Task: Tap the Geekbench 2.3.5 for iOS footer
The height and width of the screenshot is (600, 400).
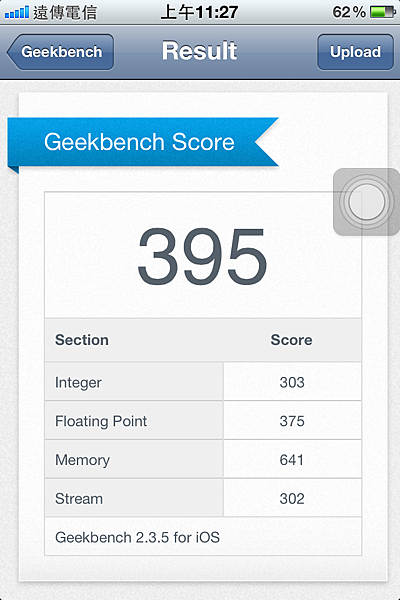Action: click(x=137, y=537)
